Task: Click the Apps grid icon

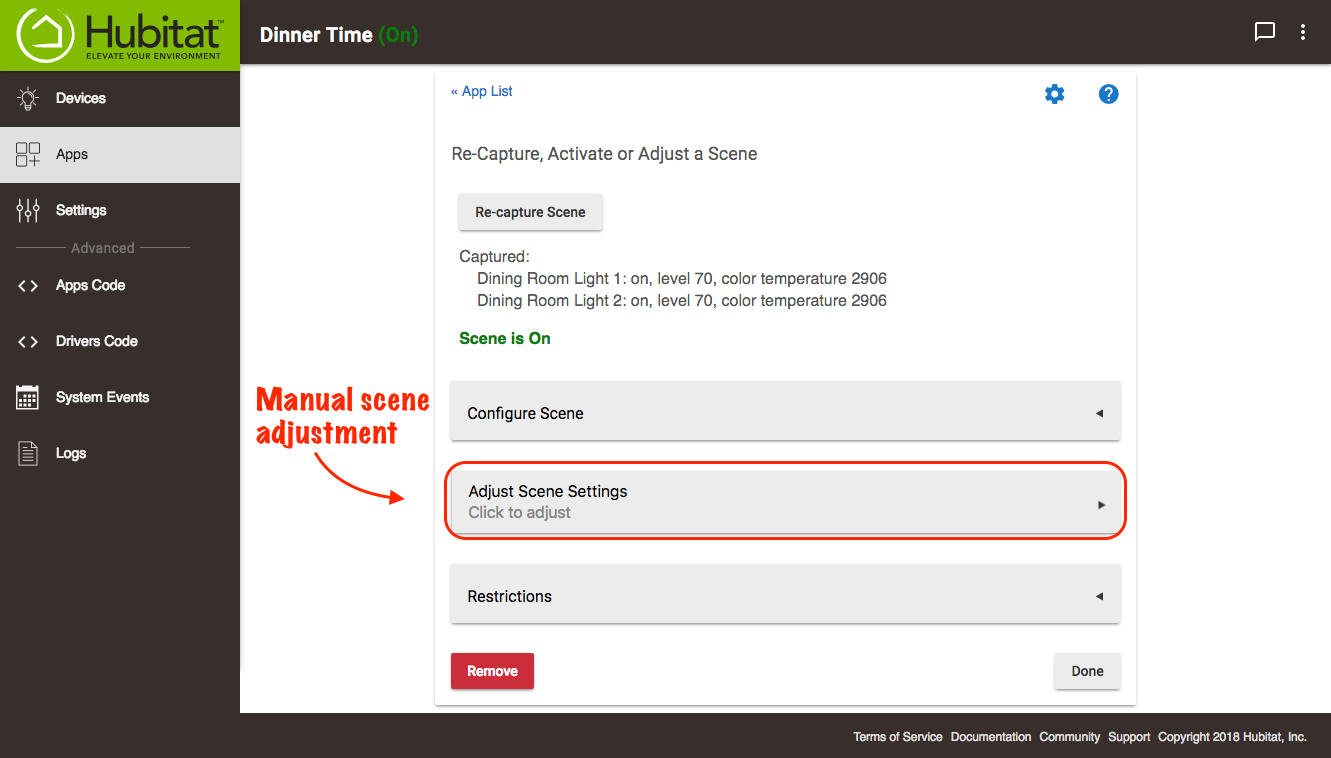Action: click(x=28, y=154)
